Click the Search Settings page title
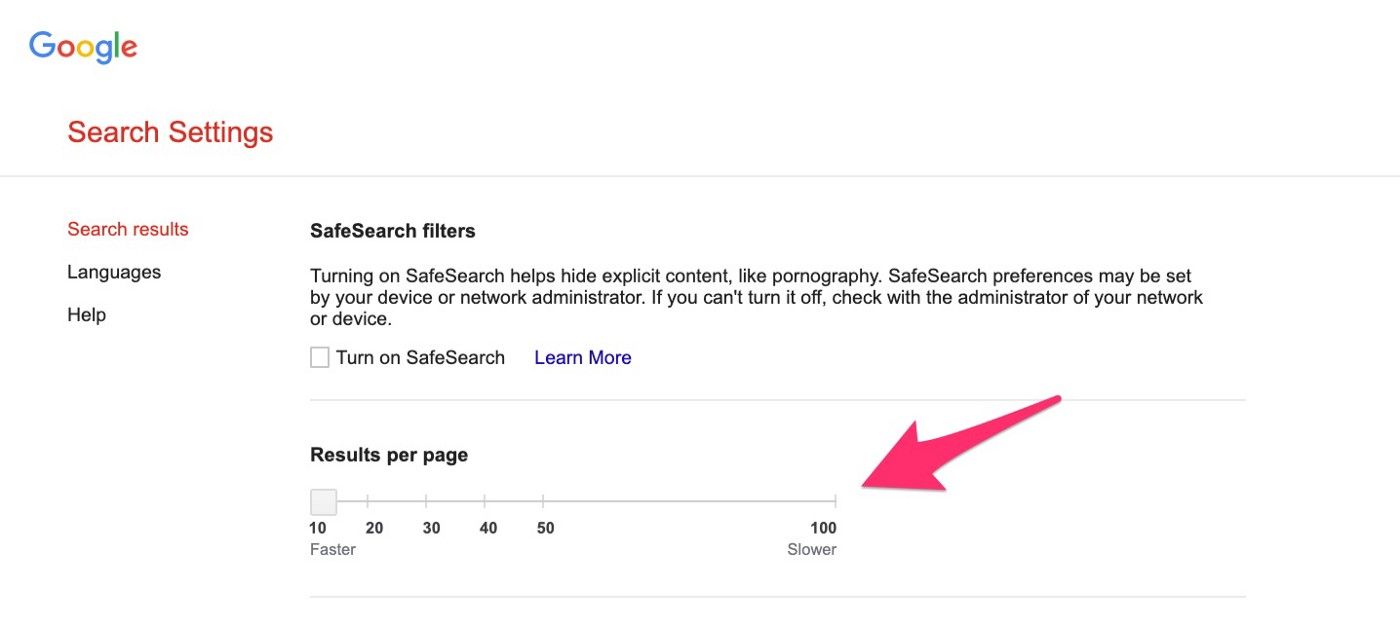The image size is (1400, 623). 170,133
